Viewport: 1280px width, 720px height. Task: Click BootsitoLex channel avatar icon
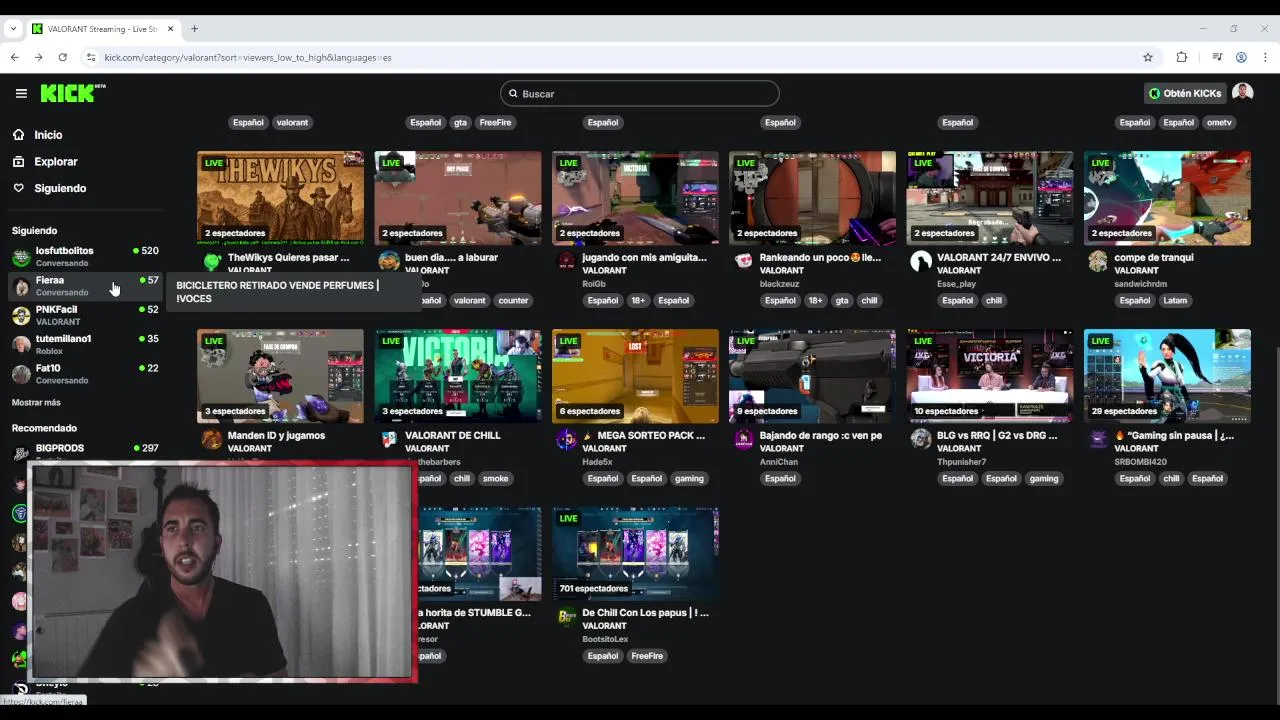pyautogui.click(x=566, y=618)
